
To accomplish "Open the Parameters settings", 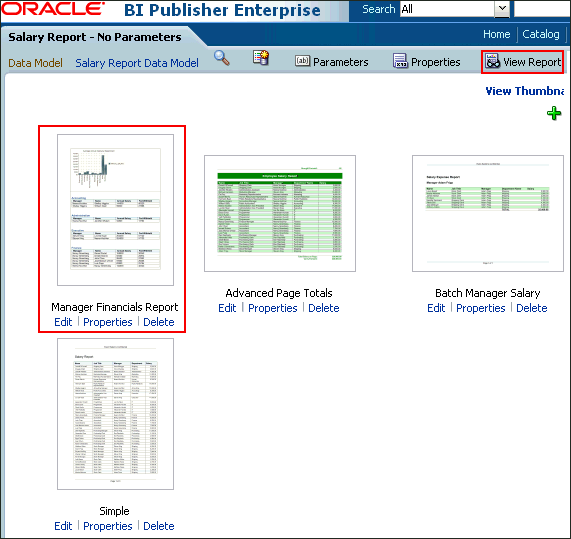I will (x=332, y=62).
